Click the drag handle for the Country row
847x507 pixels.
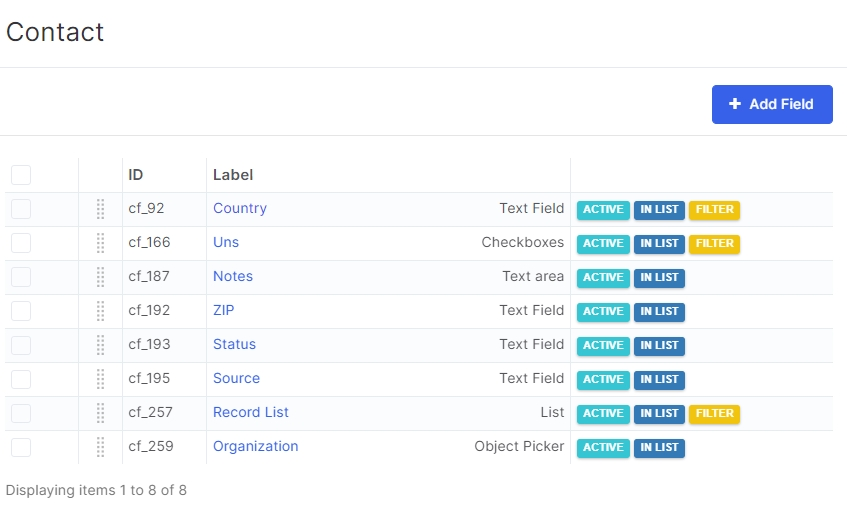[x=100, y=209]
